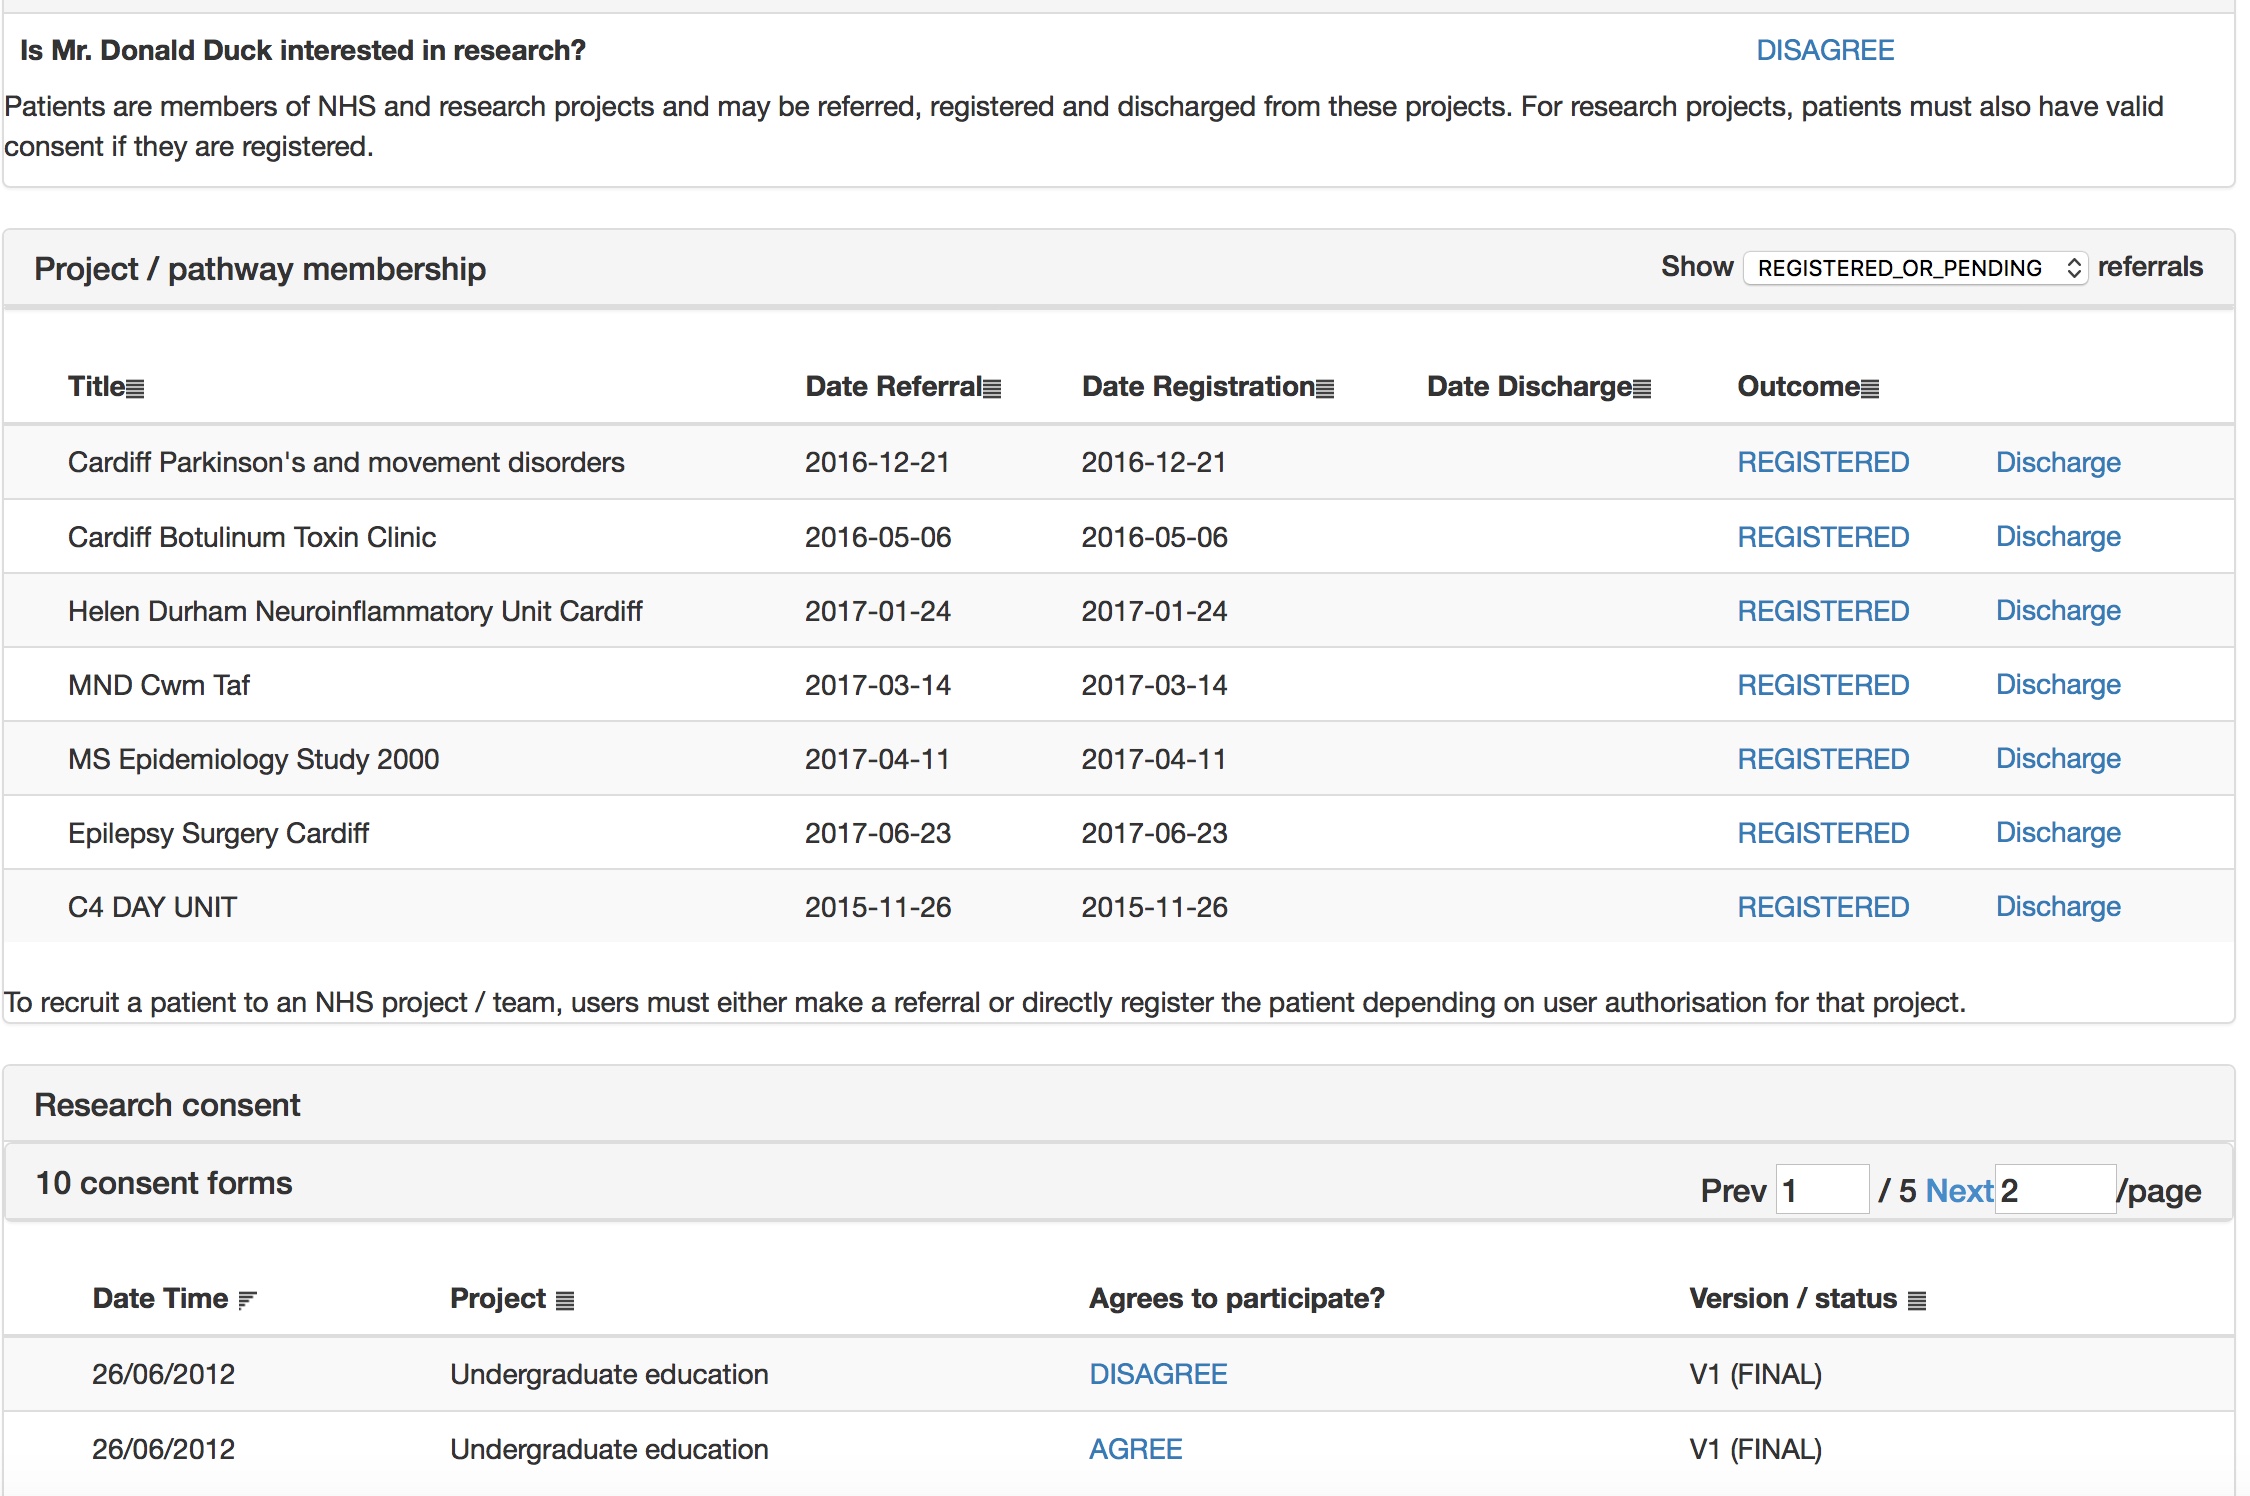This screenshot has height=1496, width=2250.
Task: Discharge from Cardiff Parkinson's and movement disorders
Action: coord(2057,462)
